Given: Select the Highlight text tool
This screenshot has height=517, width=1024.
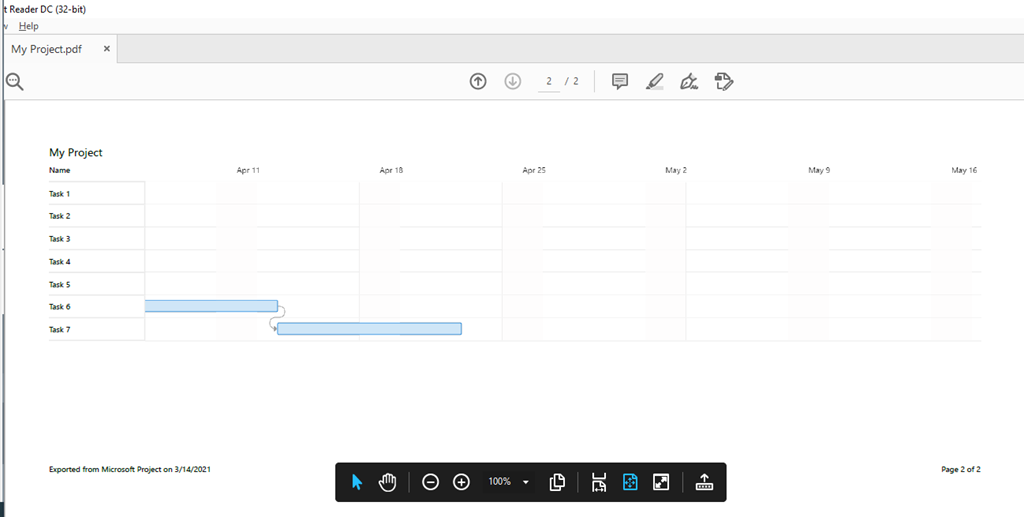Looking at the screenshot, I should coord(654,81).
